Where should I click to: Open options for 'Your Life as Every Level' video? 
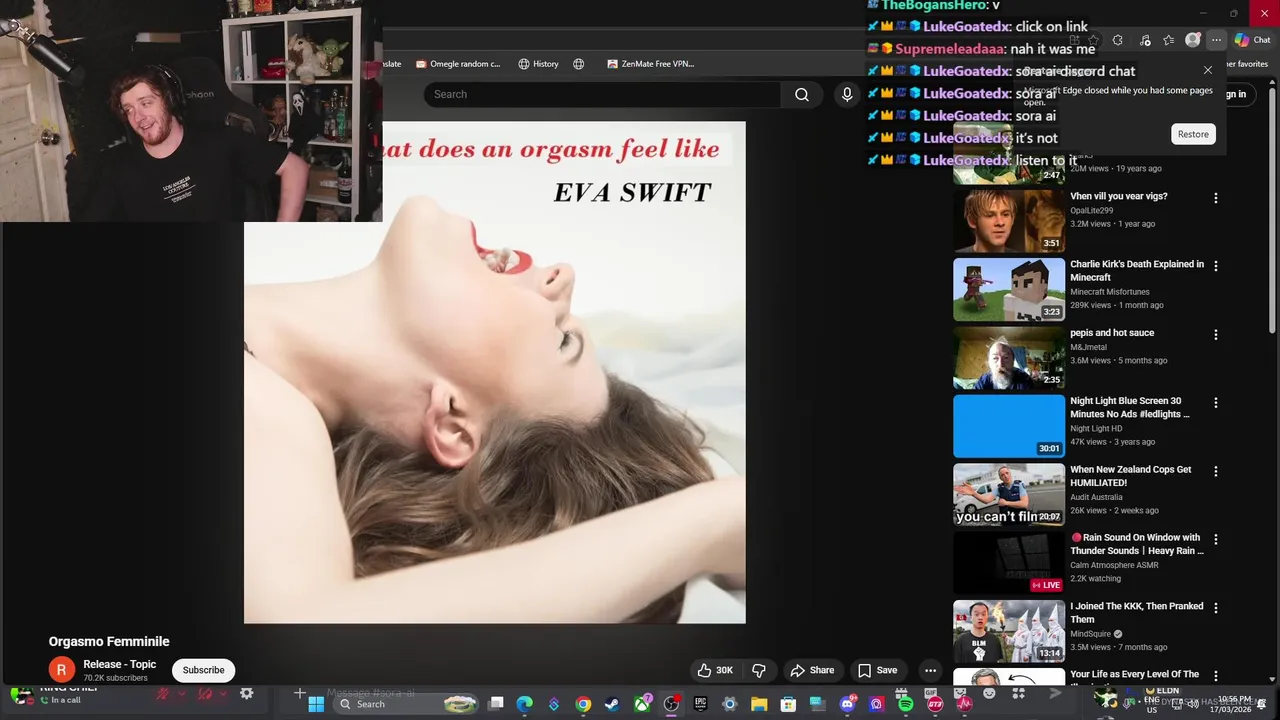coord(1216,676)
